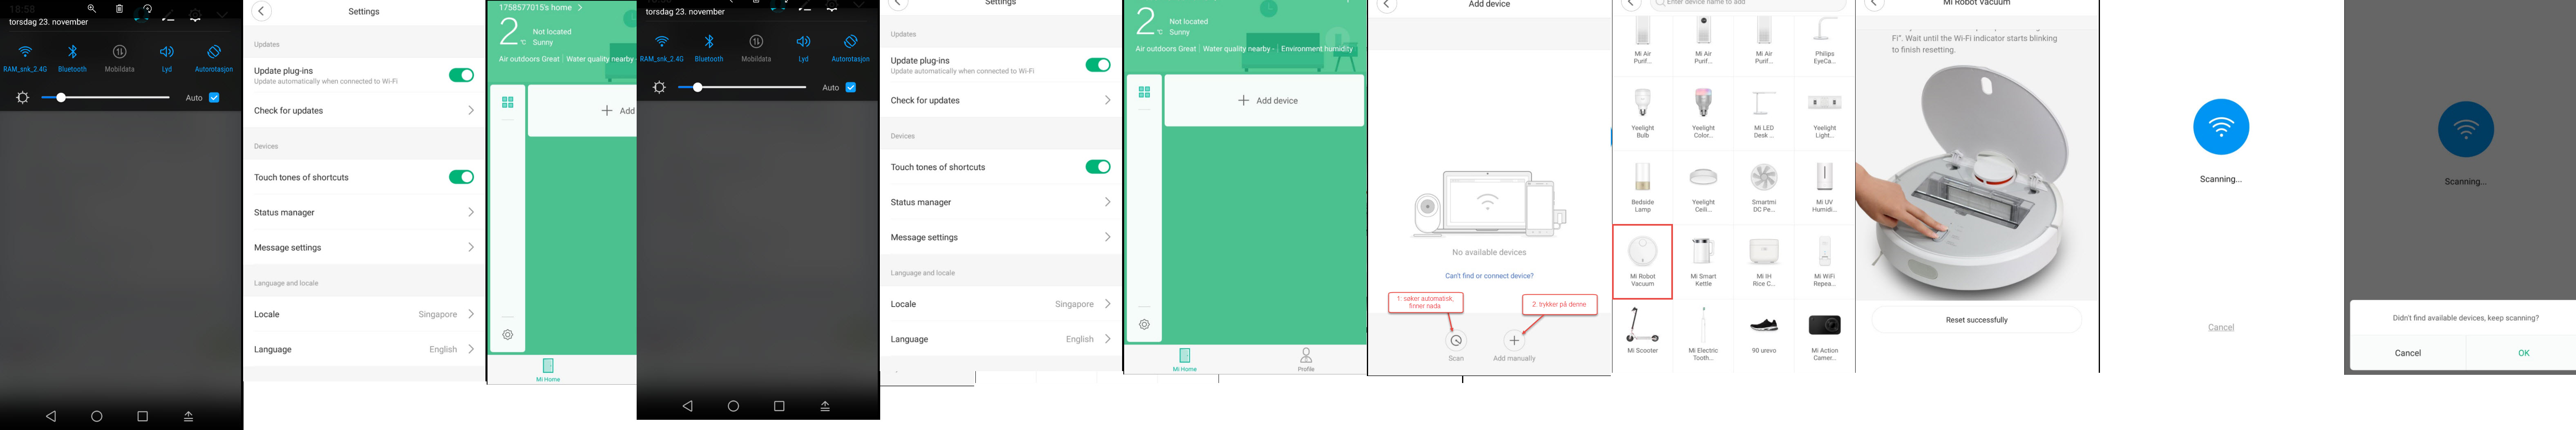The image size is (2576, 430).
Task: Uncheck Auto brightness in 18:58 notification shade
Action: point(214,98)
